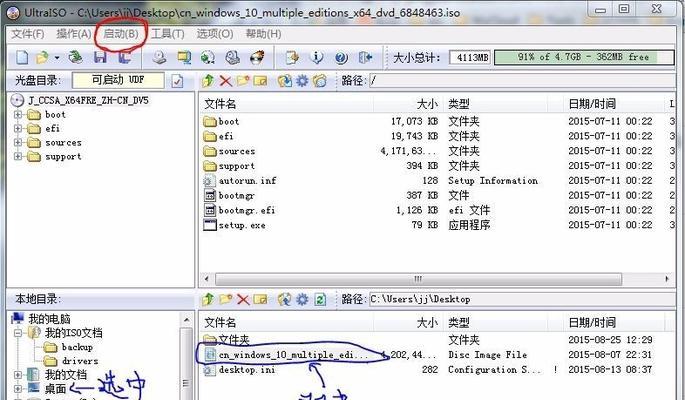Click the red X delete icon in local pane

243,299
